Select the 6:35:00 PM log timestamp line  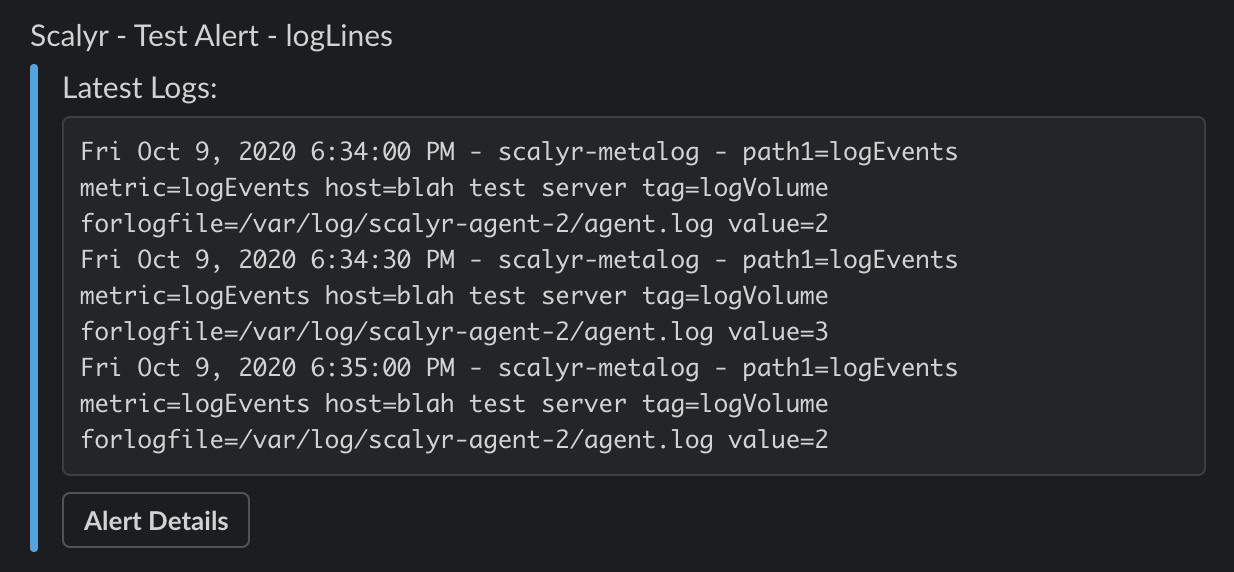pos(519,367)
